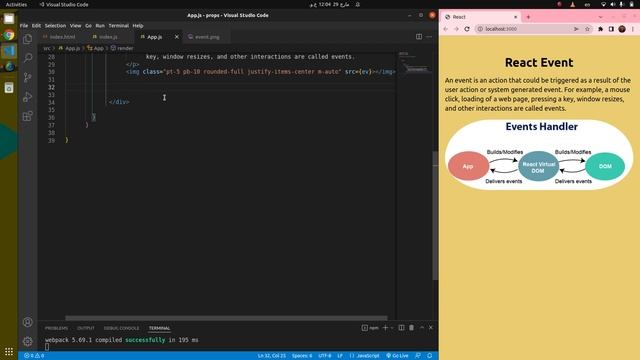640x360 pixels.
Task: Open the Manage gear in VS Code
Action: [28, 341]
